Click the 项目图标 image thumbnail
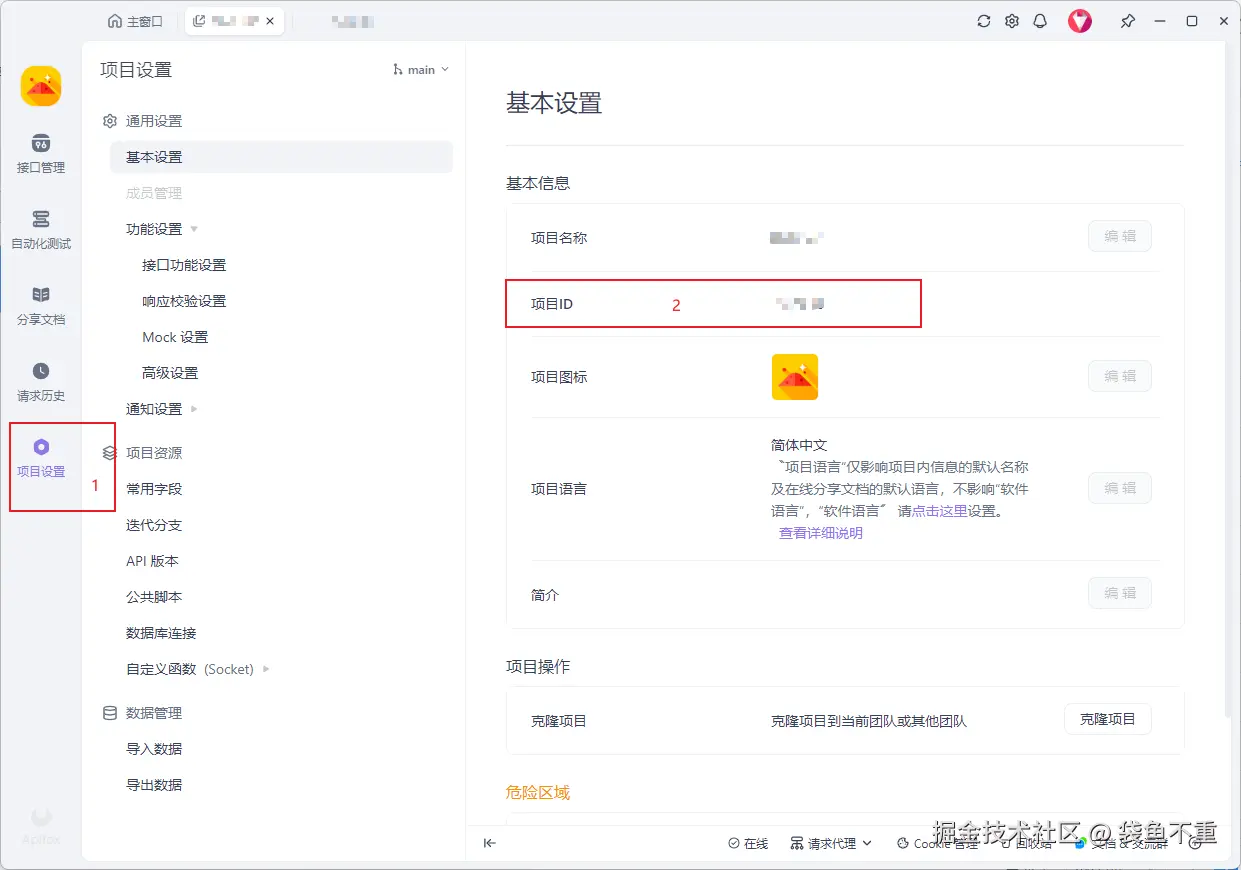The width and height of the screenshot is (1241, 870). coord(795,377)
